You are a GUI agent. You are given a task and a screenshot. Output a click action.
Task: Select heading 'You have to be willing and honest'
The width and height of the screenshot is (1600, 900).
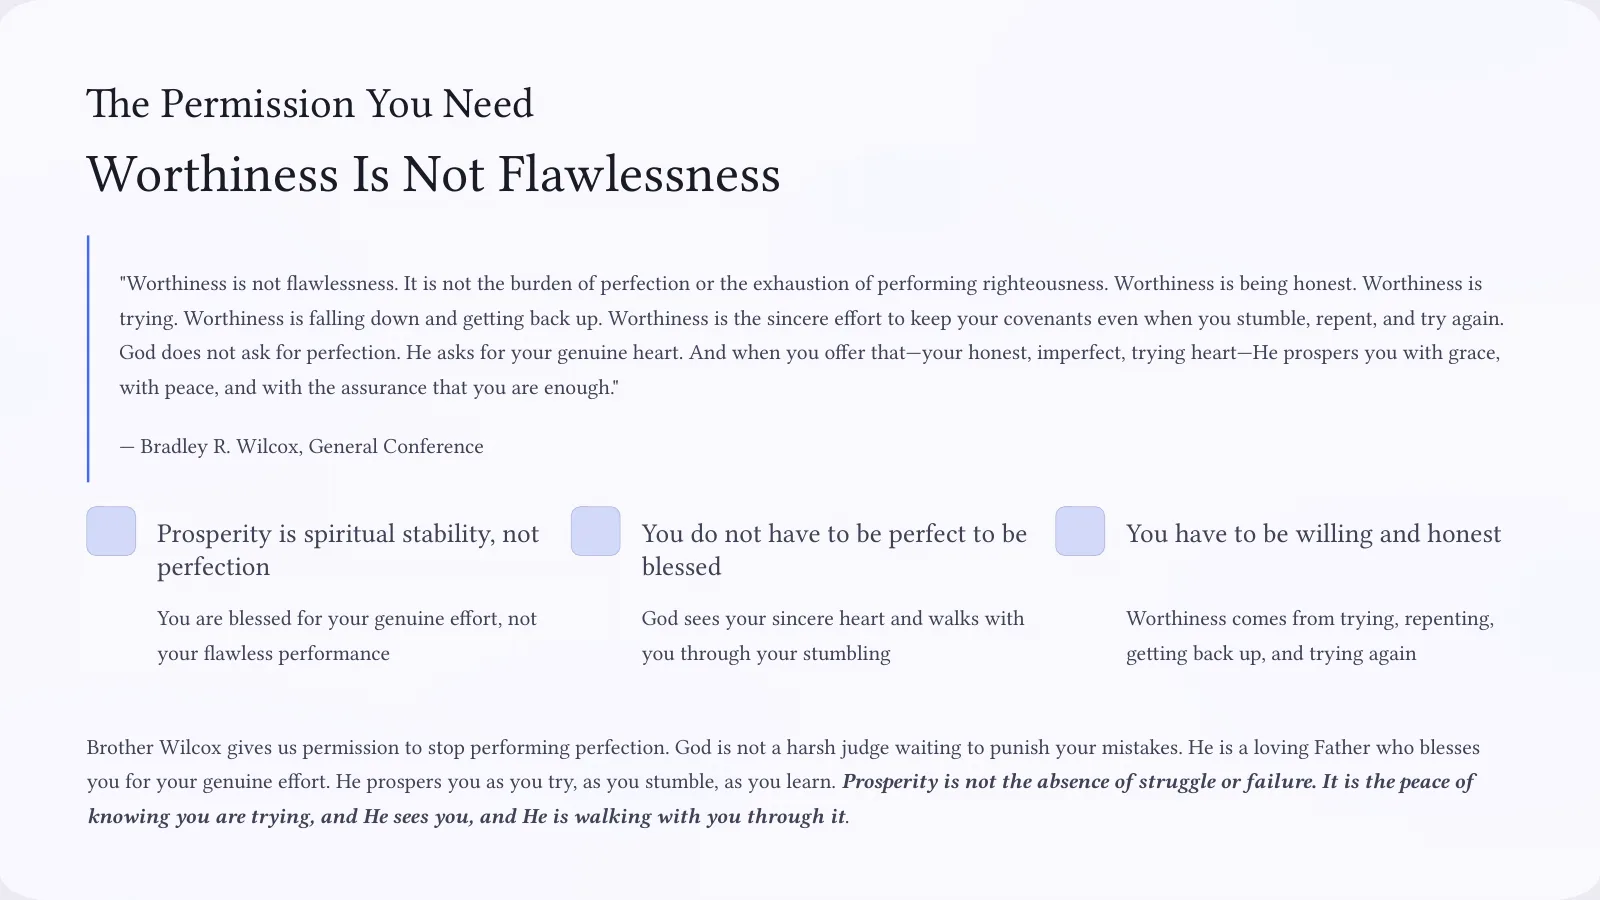[1313, 534]
